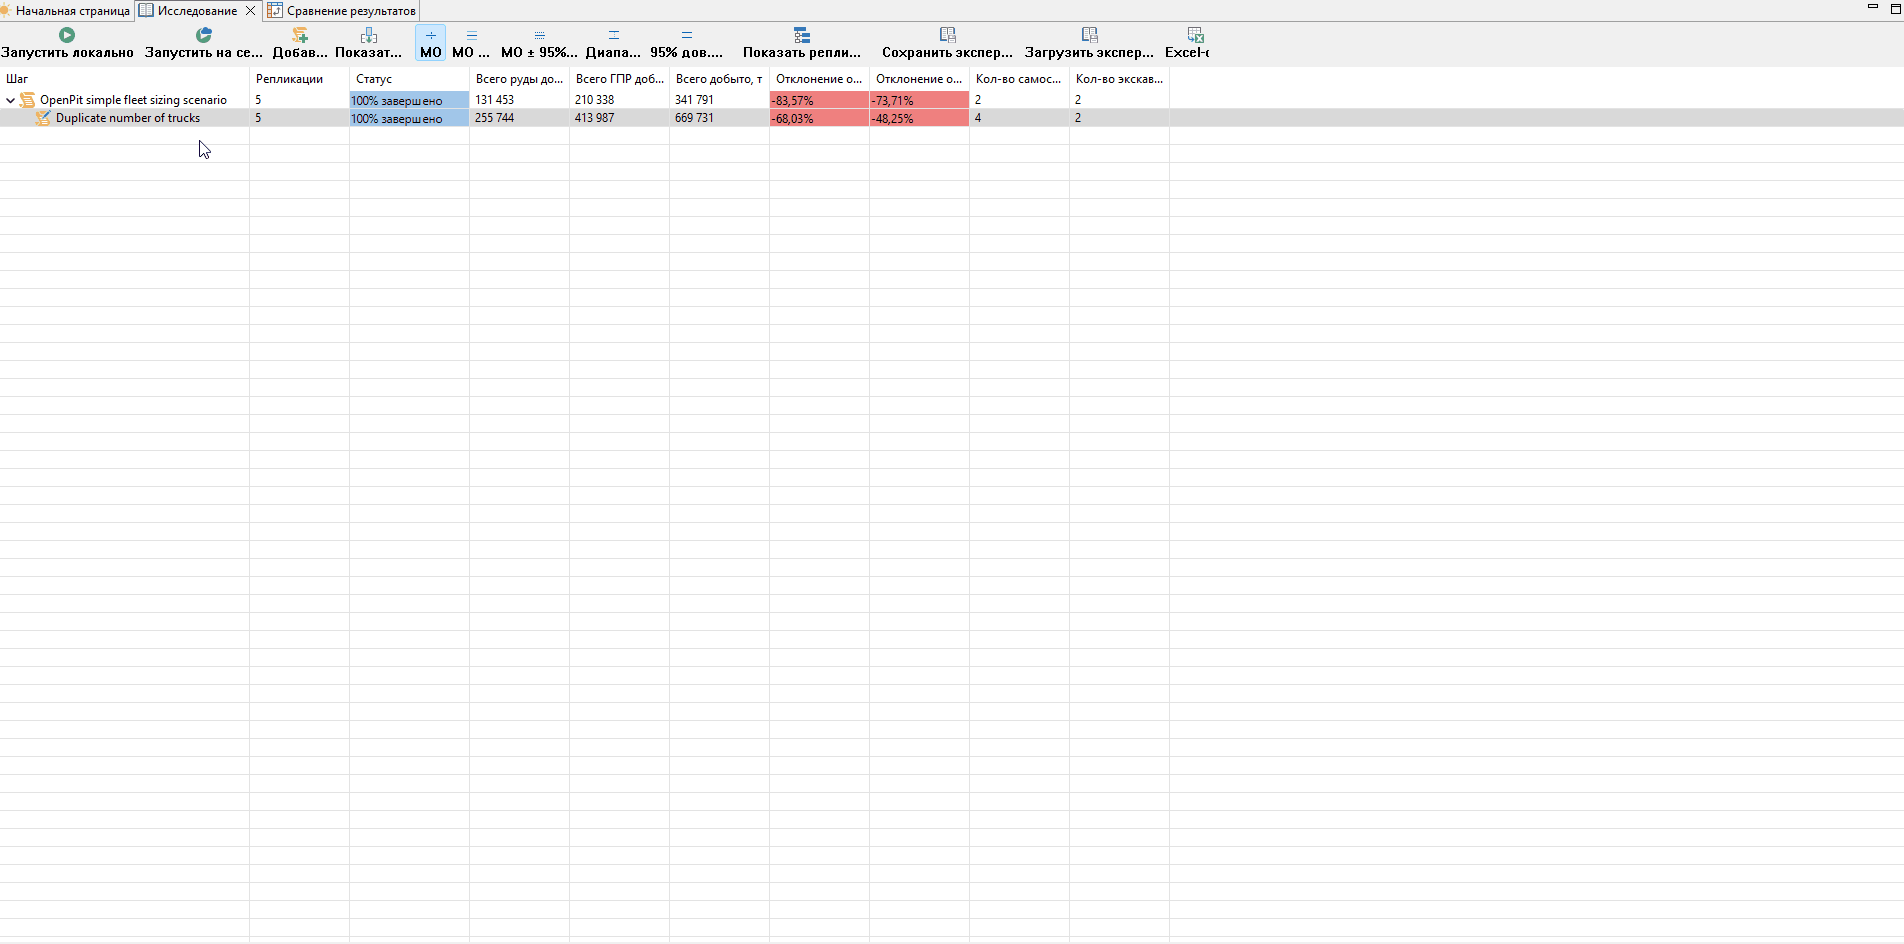Save experiment via Сохранить эксперимент icon
This screenshot has width=1904, height=944.
tap(948, 35)
